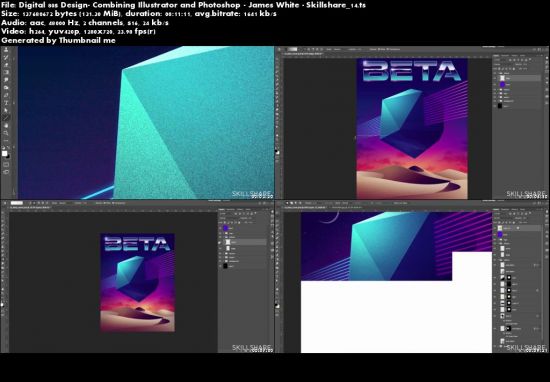The width and height of the screenshot is (550, 382).
Task: Click the BETA poster canvas in bottom-left frame
Action: [138, 282]
